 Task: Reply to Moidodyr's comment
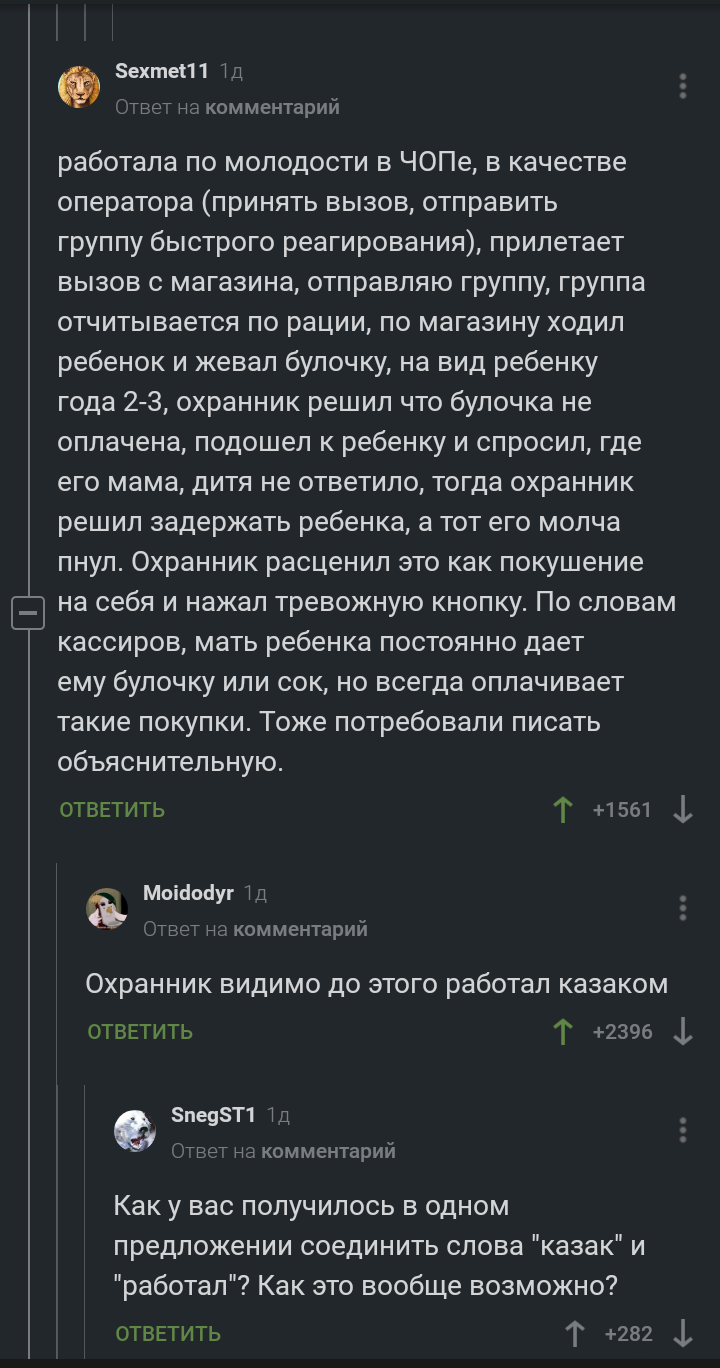tap(140, 1032)
